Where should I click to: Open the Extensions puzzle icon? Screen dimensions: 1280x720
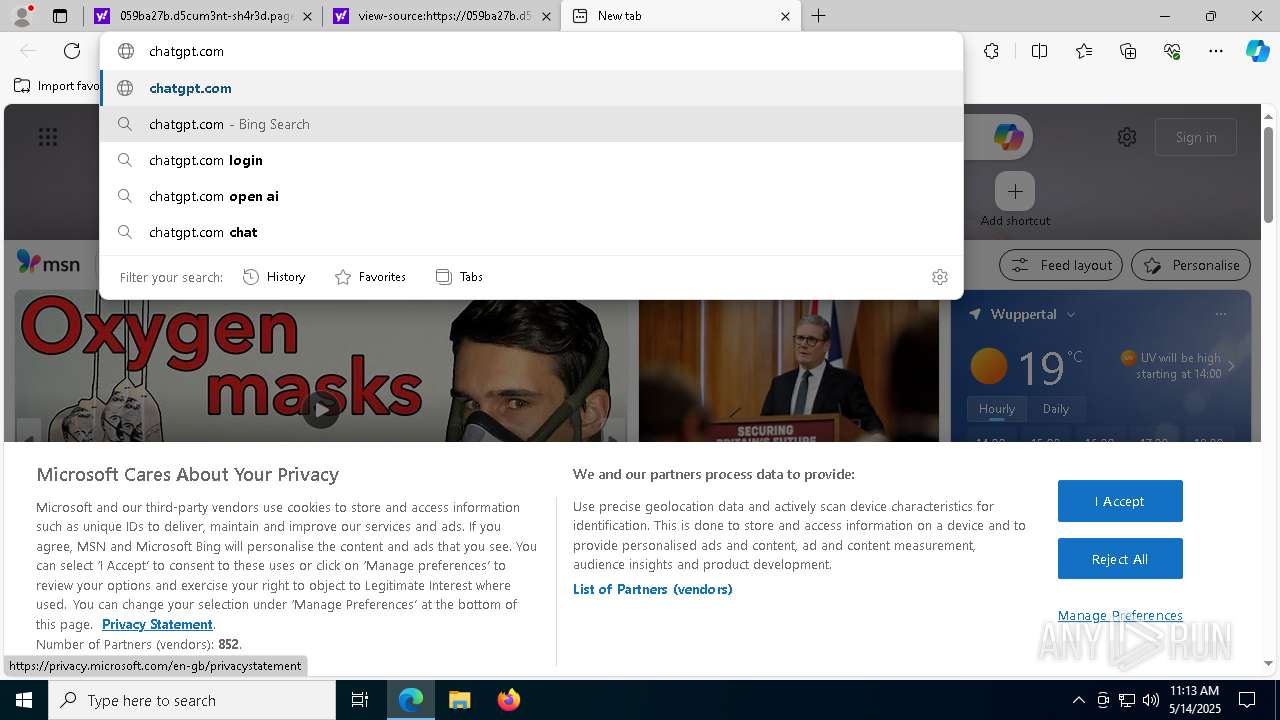(991, 51)
